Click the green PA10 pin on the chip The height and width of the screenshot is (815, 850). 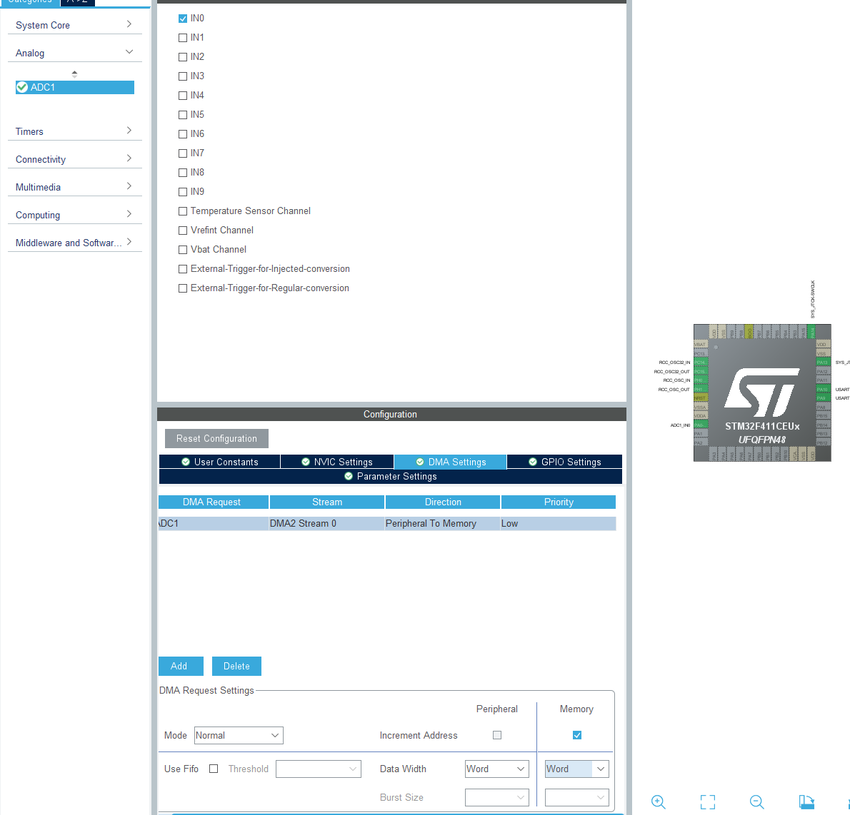click(823, 388)
